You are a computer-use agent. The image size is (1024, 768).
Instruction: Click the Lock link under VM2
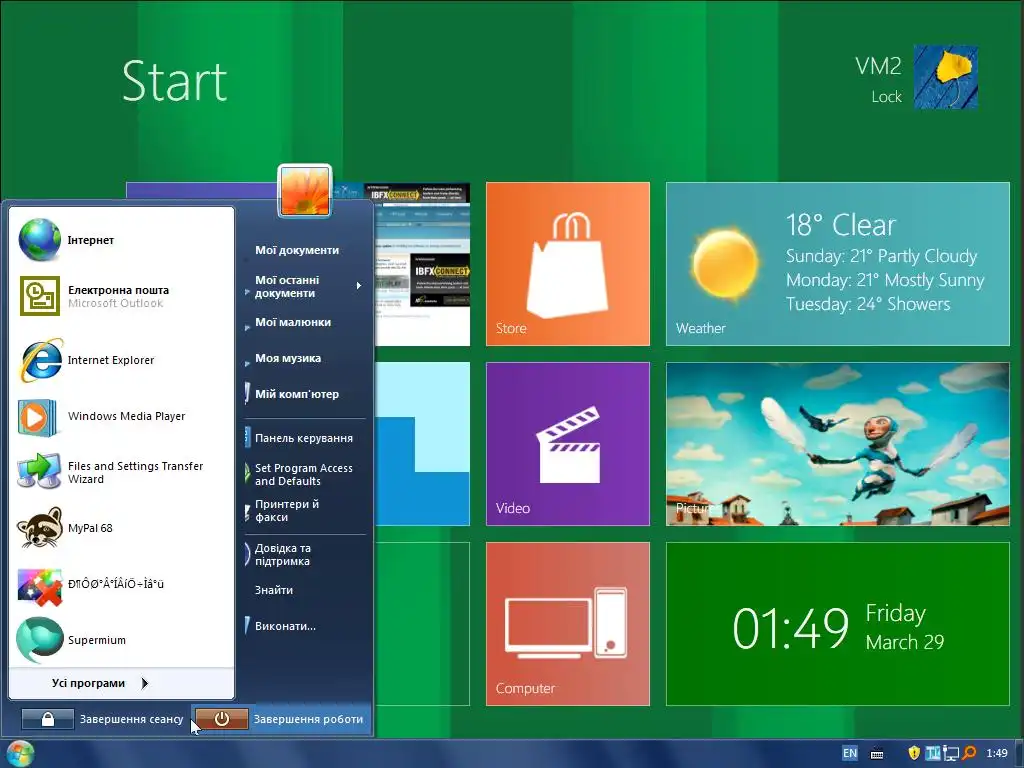pos(886,97)
